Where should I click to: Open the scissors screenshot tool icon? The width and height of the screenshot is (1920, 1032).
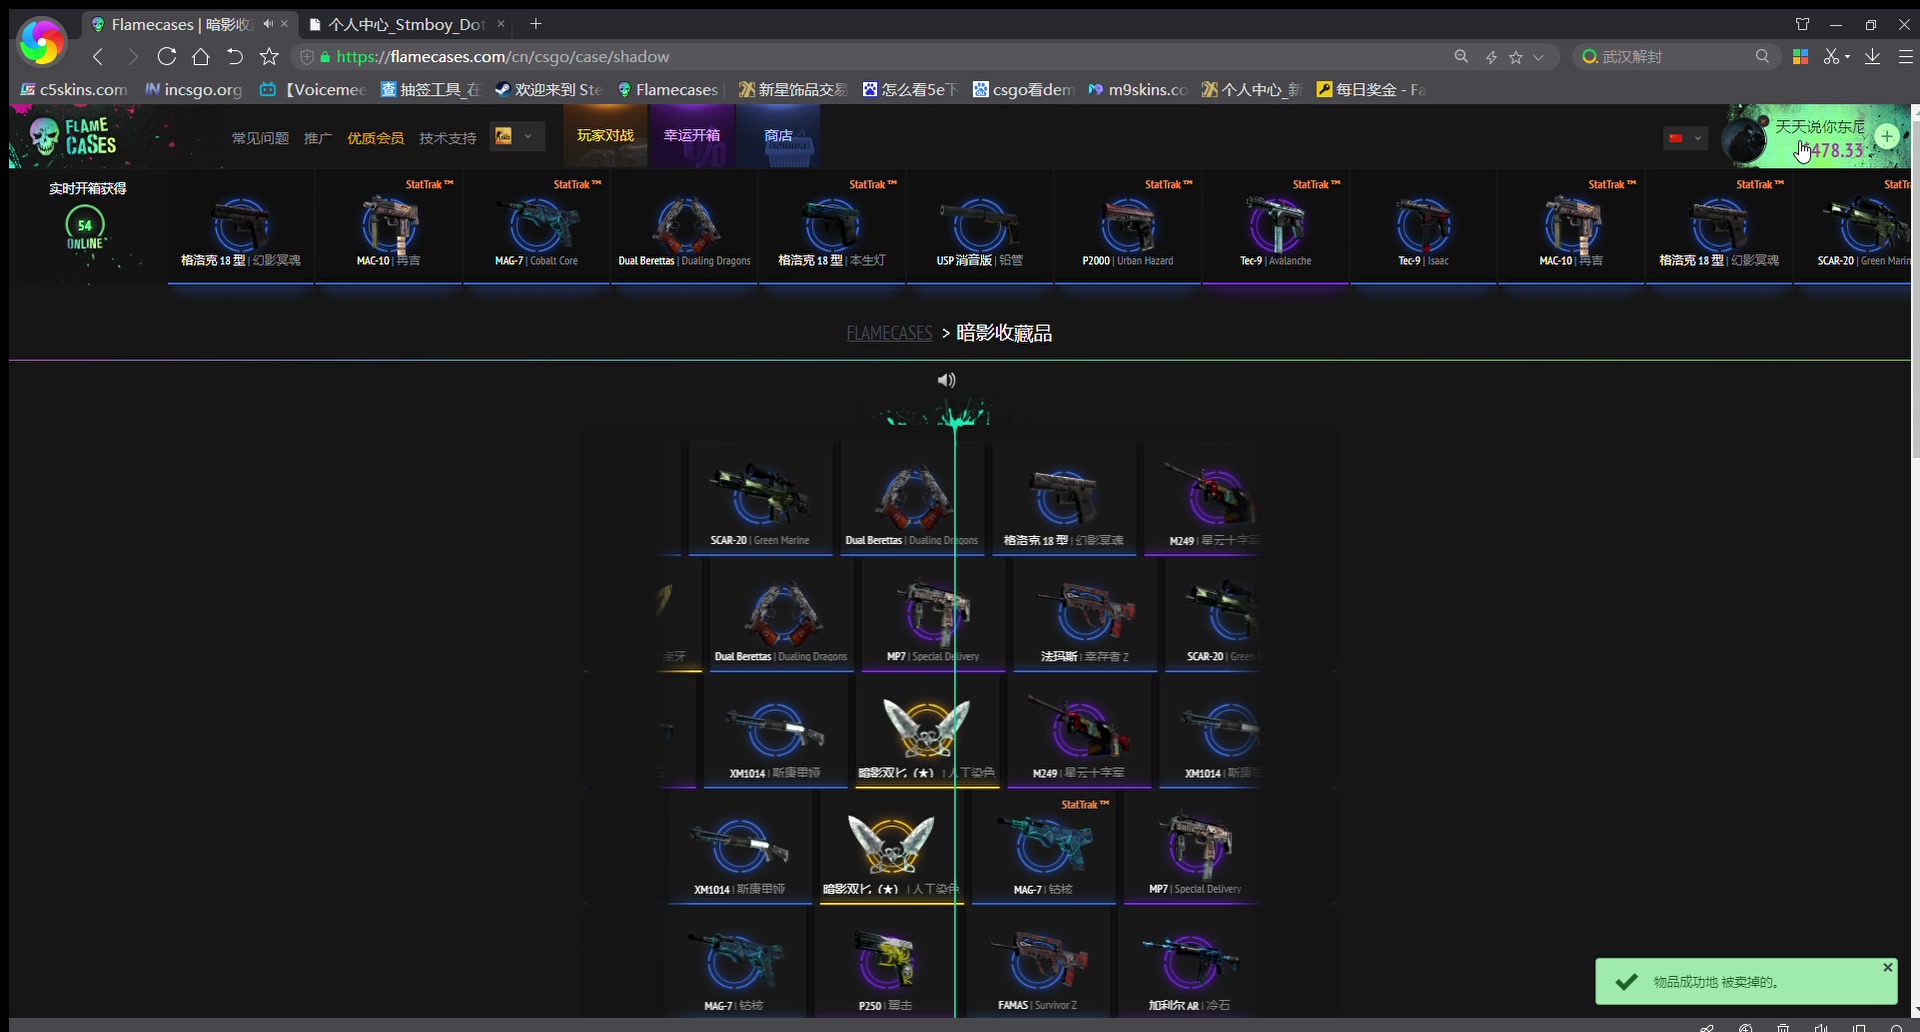pos(1832,57)
